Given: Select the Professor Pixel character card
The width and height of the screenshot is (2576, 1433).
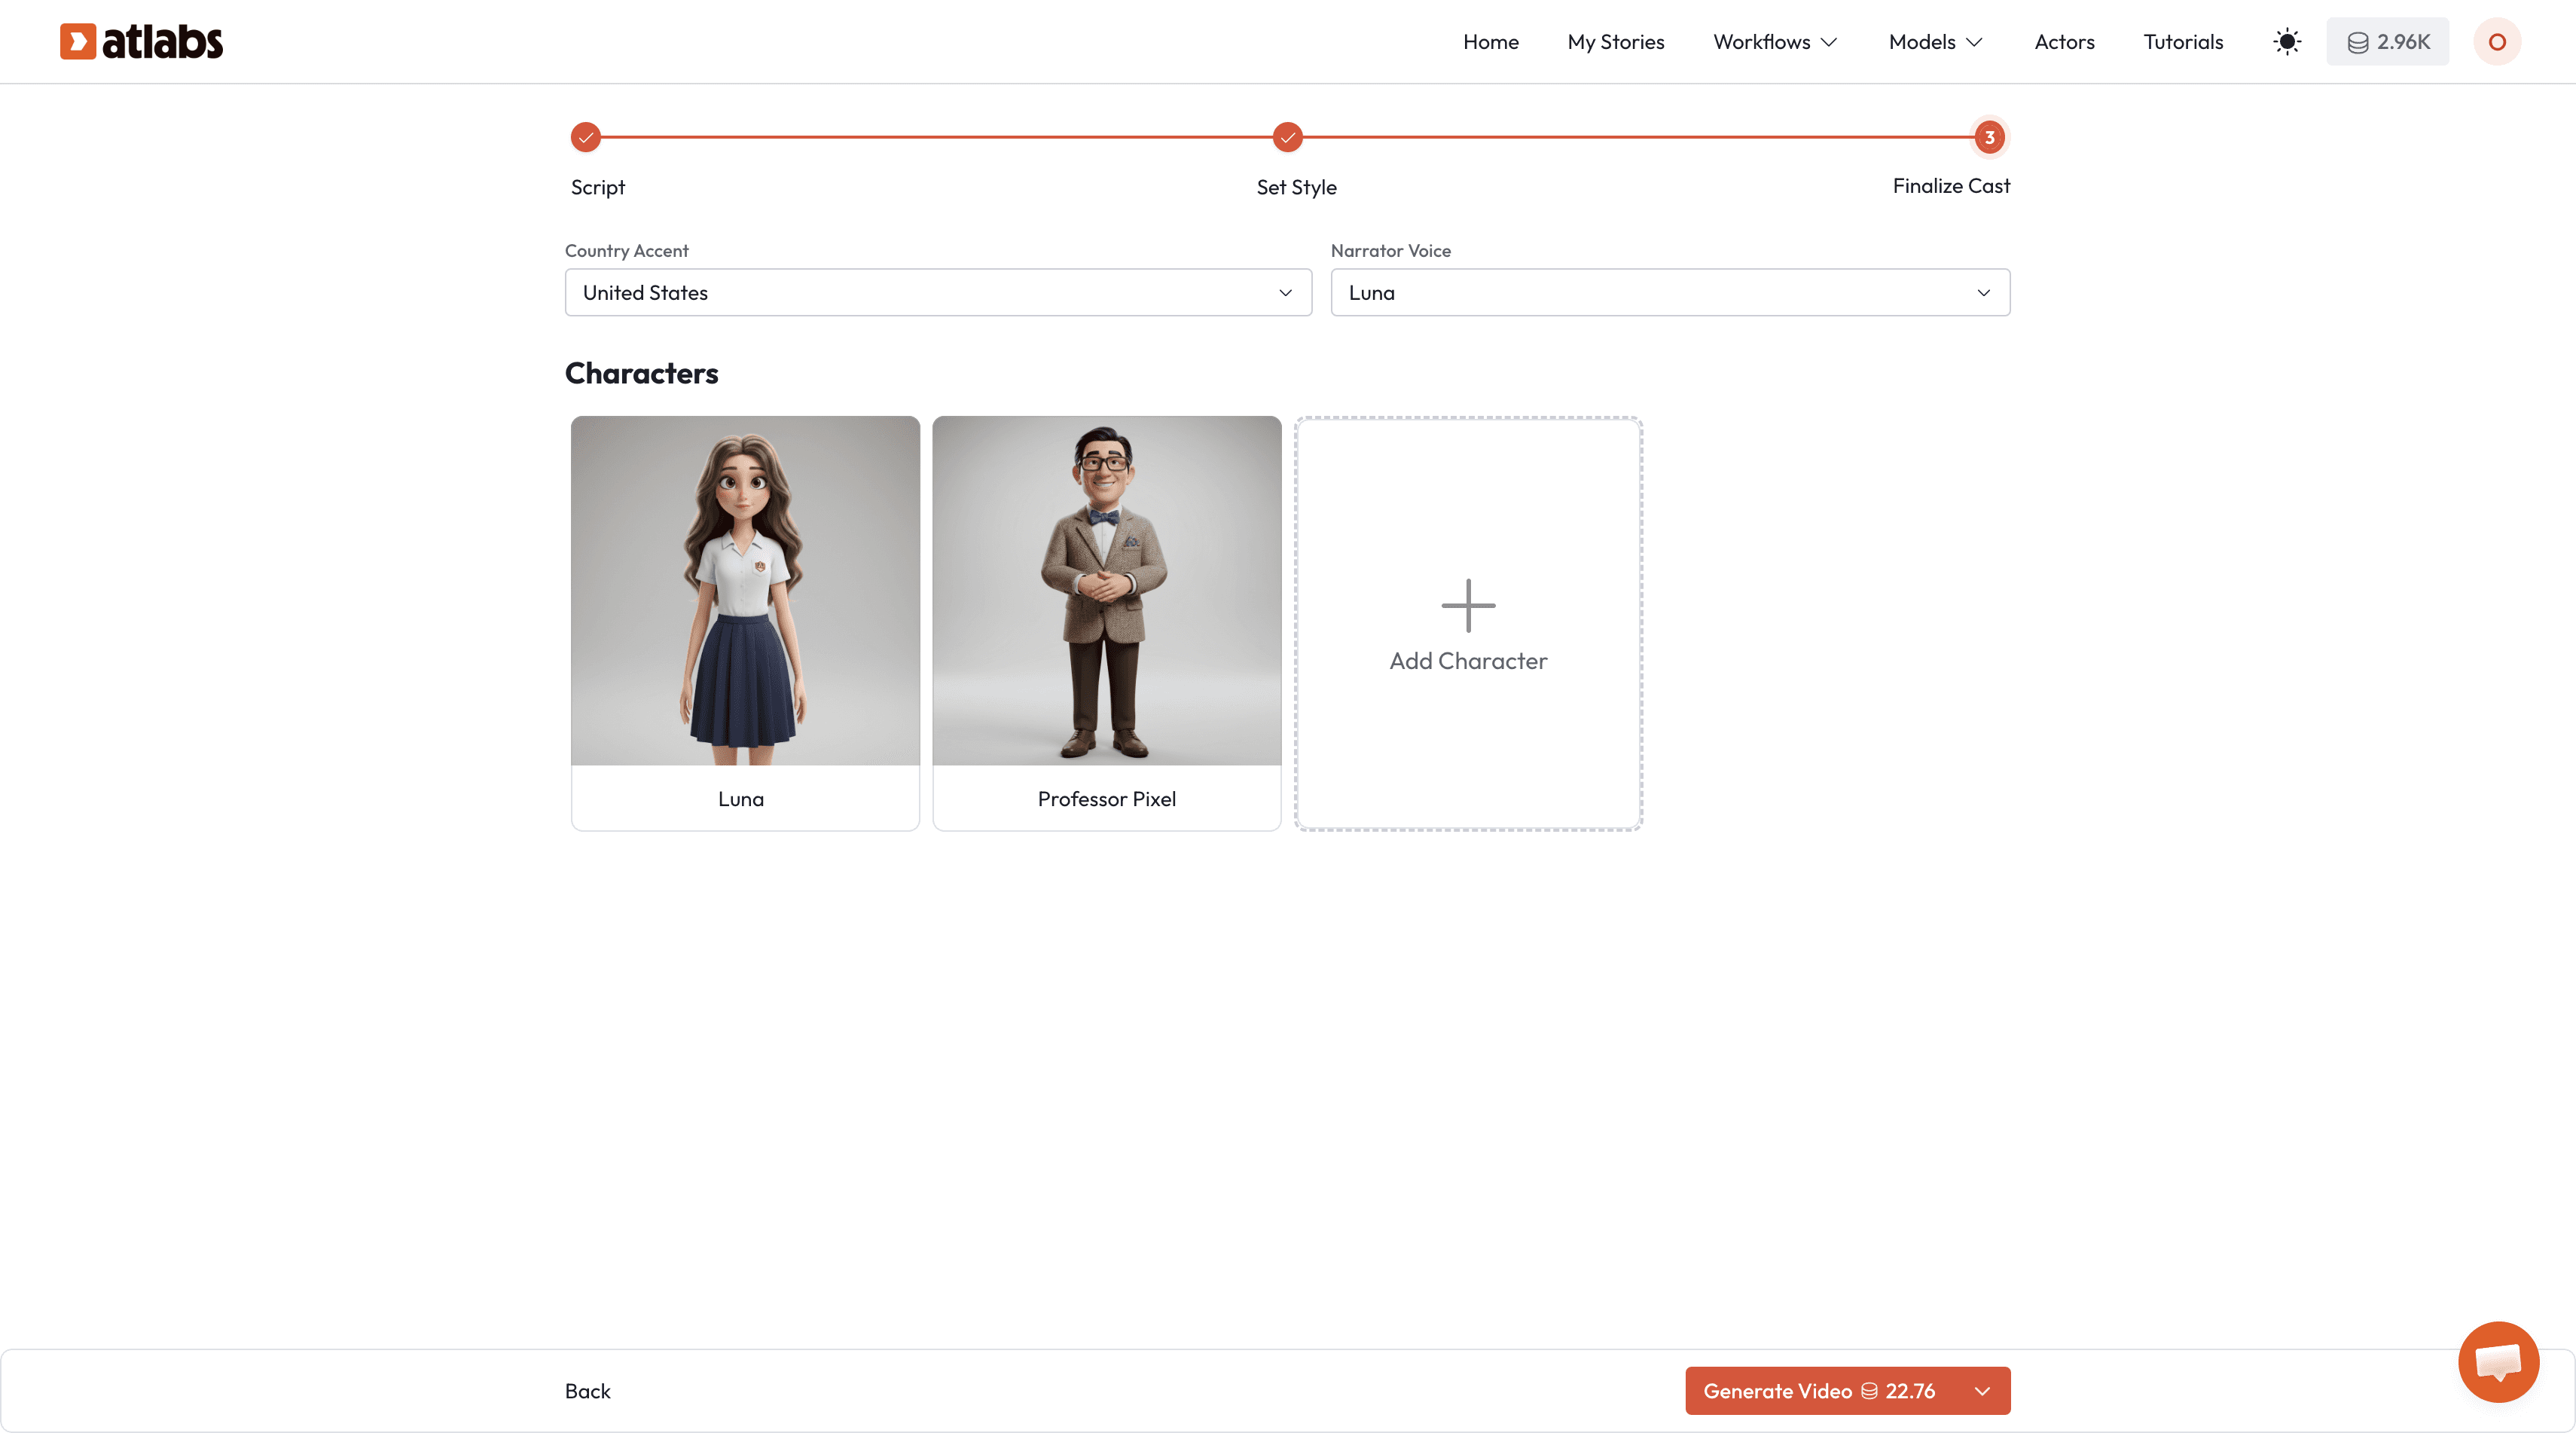Looking at the screenshot, I should tap(1106, 623).
